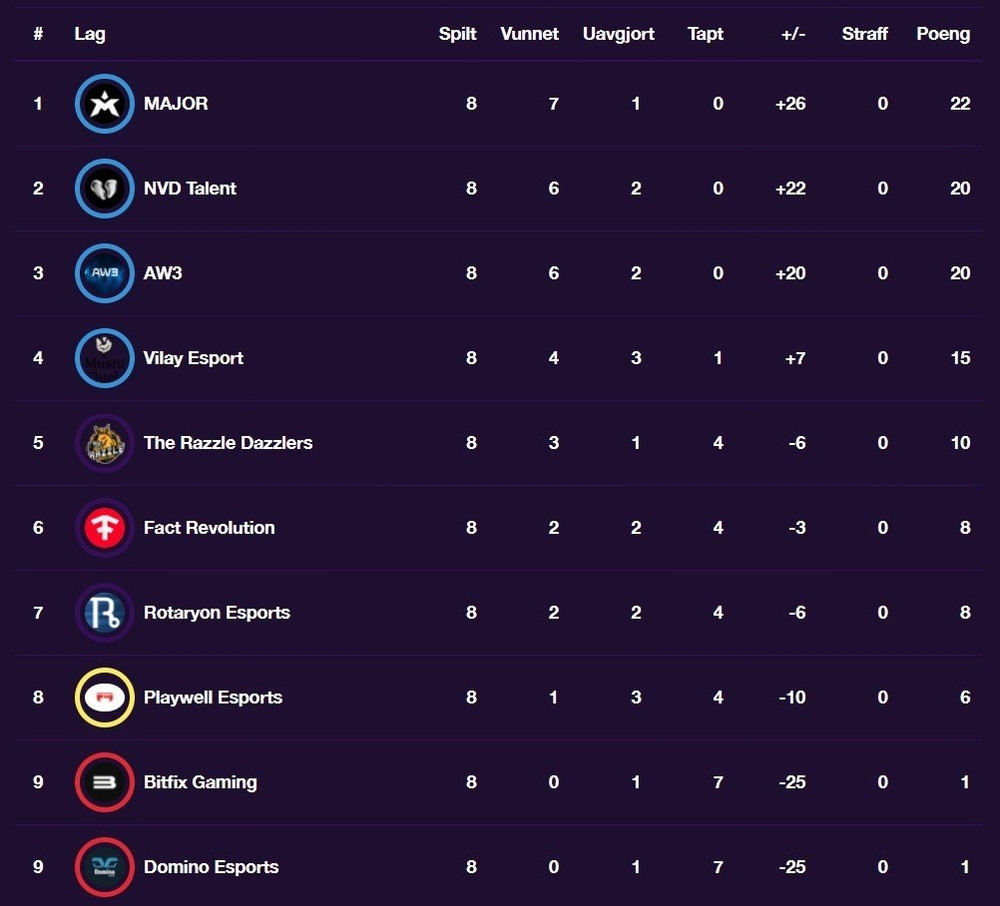Click the Bitfix Gaming B logo

[105, 782]
